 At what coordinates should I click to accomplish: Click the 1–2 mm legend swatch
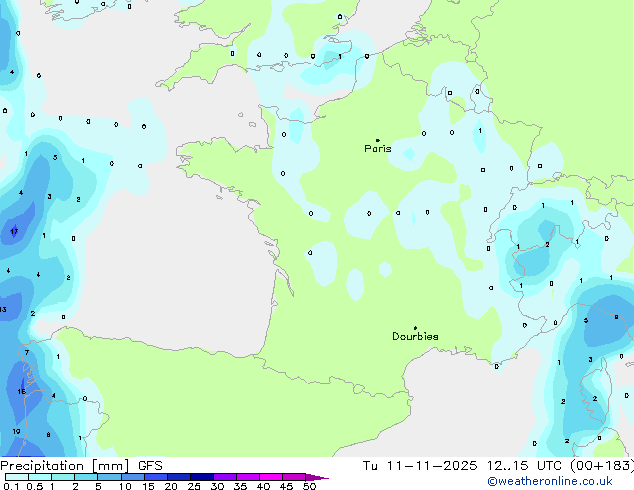coord(63,477)
